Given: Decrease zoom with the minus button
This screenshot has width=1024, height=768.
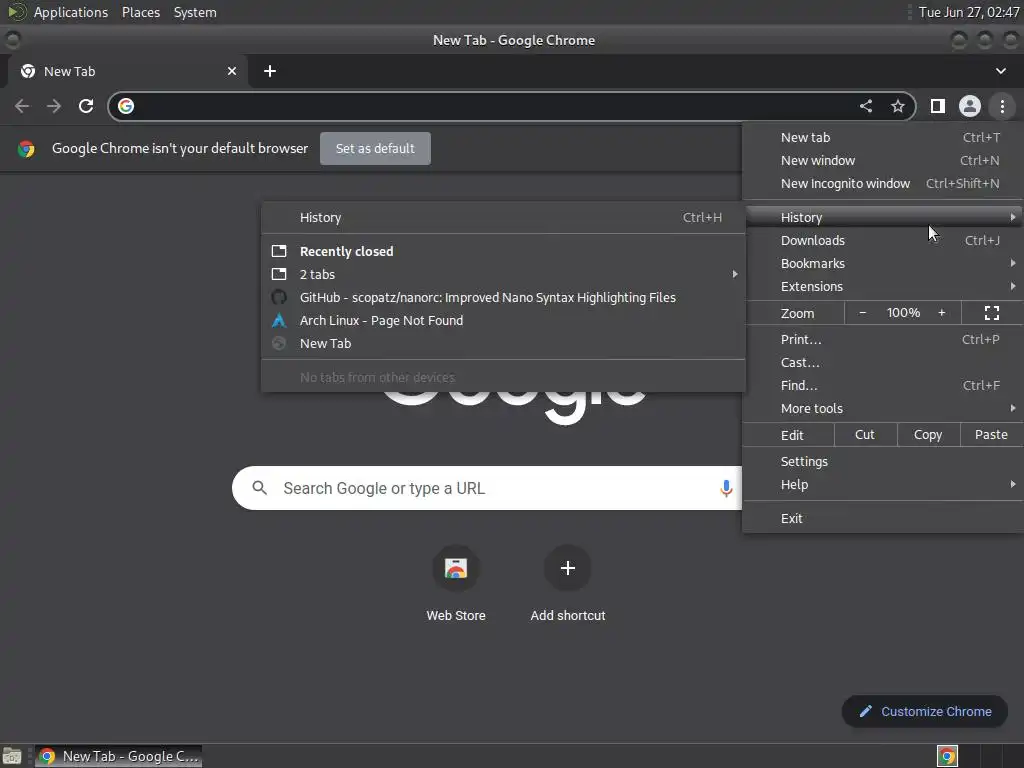Looking at the screenshot, I should click(863, 313).
